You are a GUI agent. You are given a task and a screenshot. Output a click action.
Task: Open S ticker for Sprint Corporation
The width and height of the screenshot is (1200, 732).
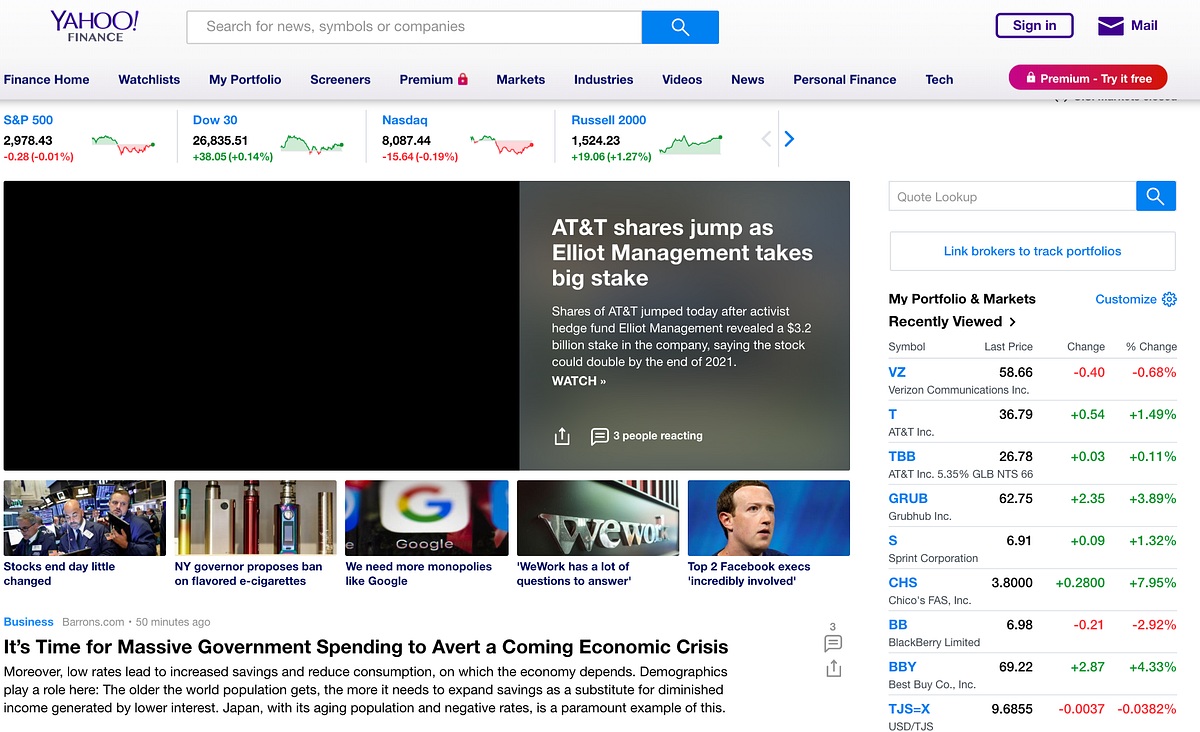[893, 540]
